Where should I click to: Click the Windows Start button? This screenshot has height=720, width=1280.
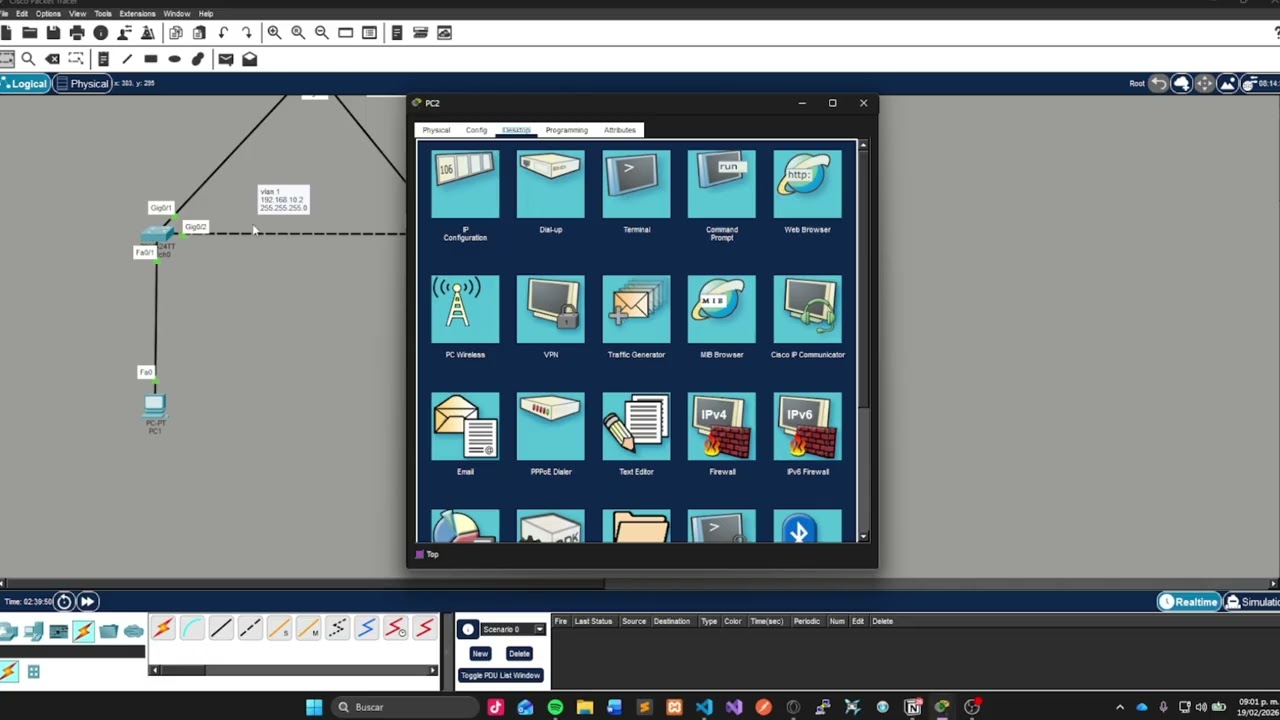tap(314, 707)
